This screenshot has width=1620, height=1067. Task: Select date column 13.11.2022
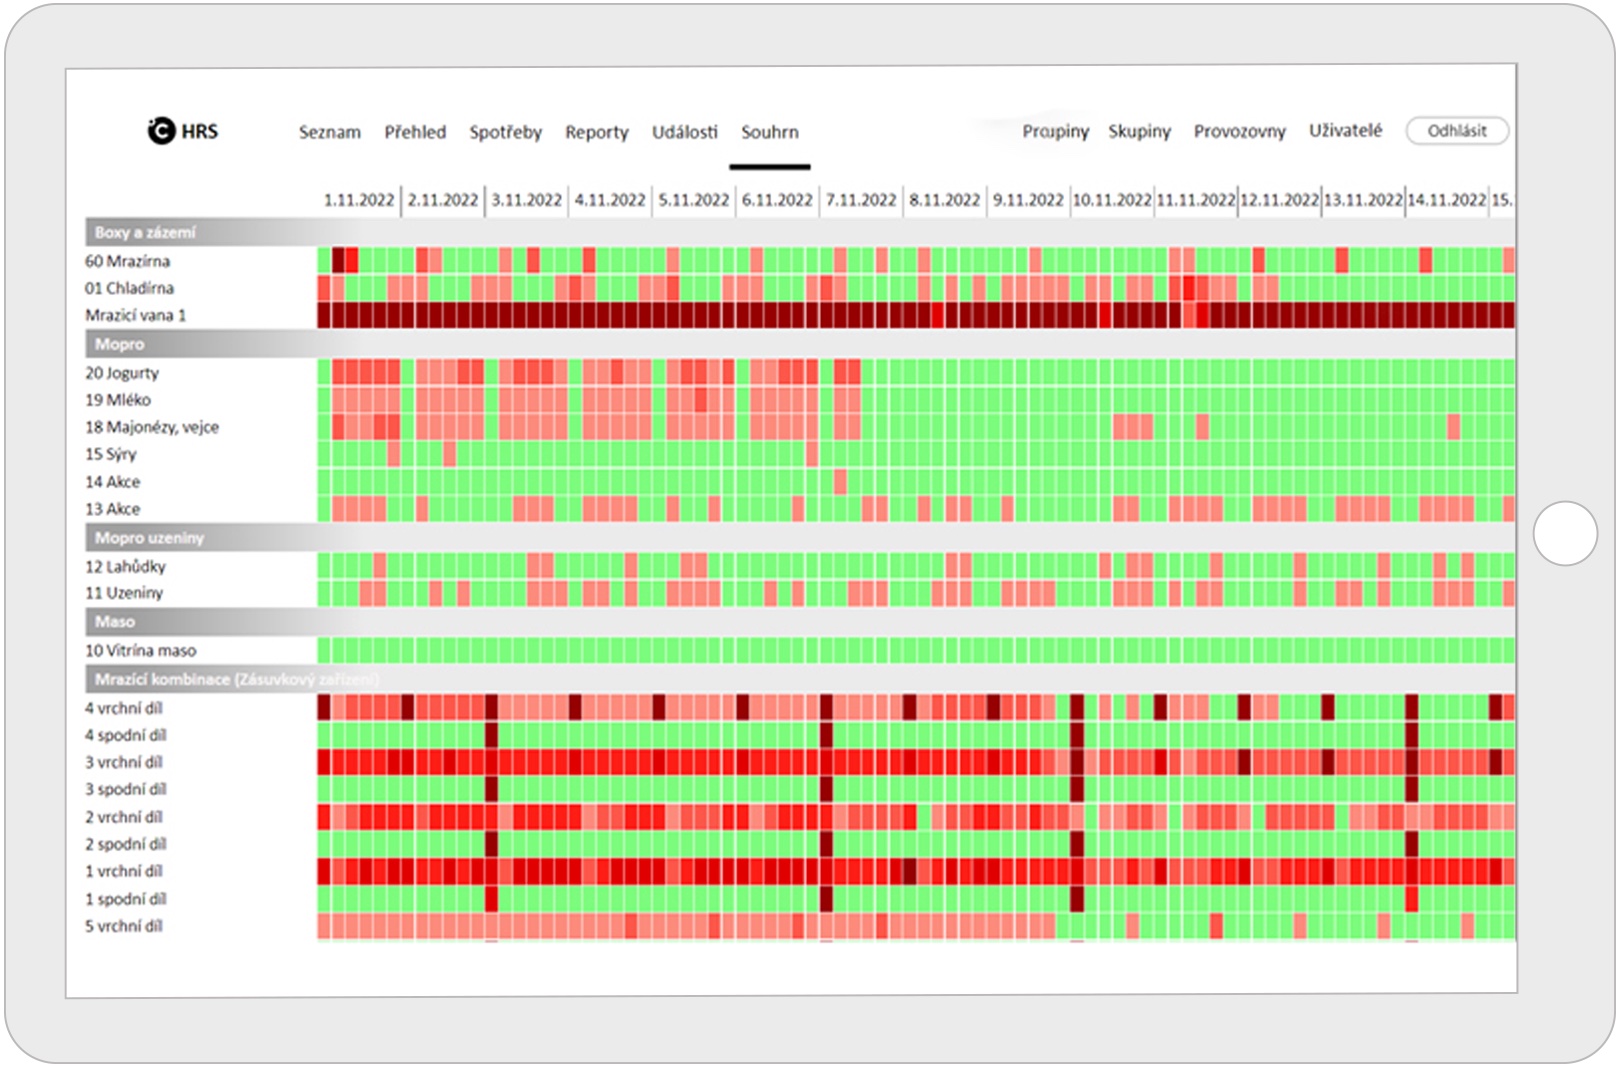coord(1363,200)
